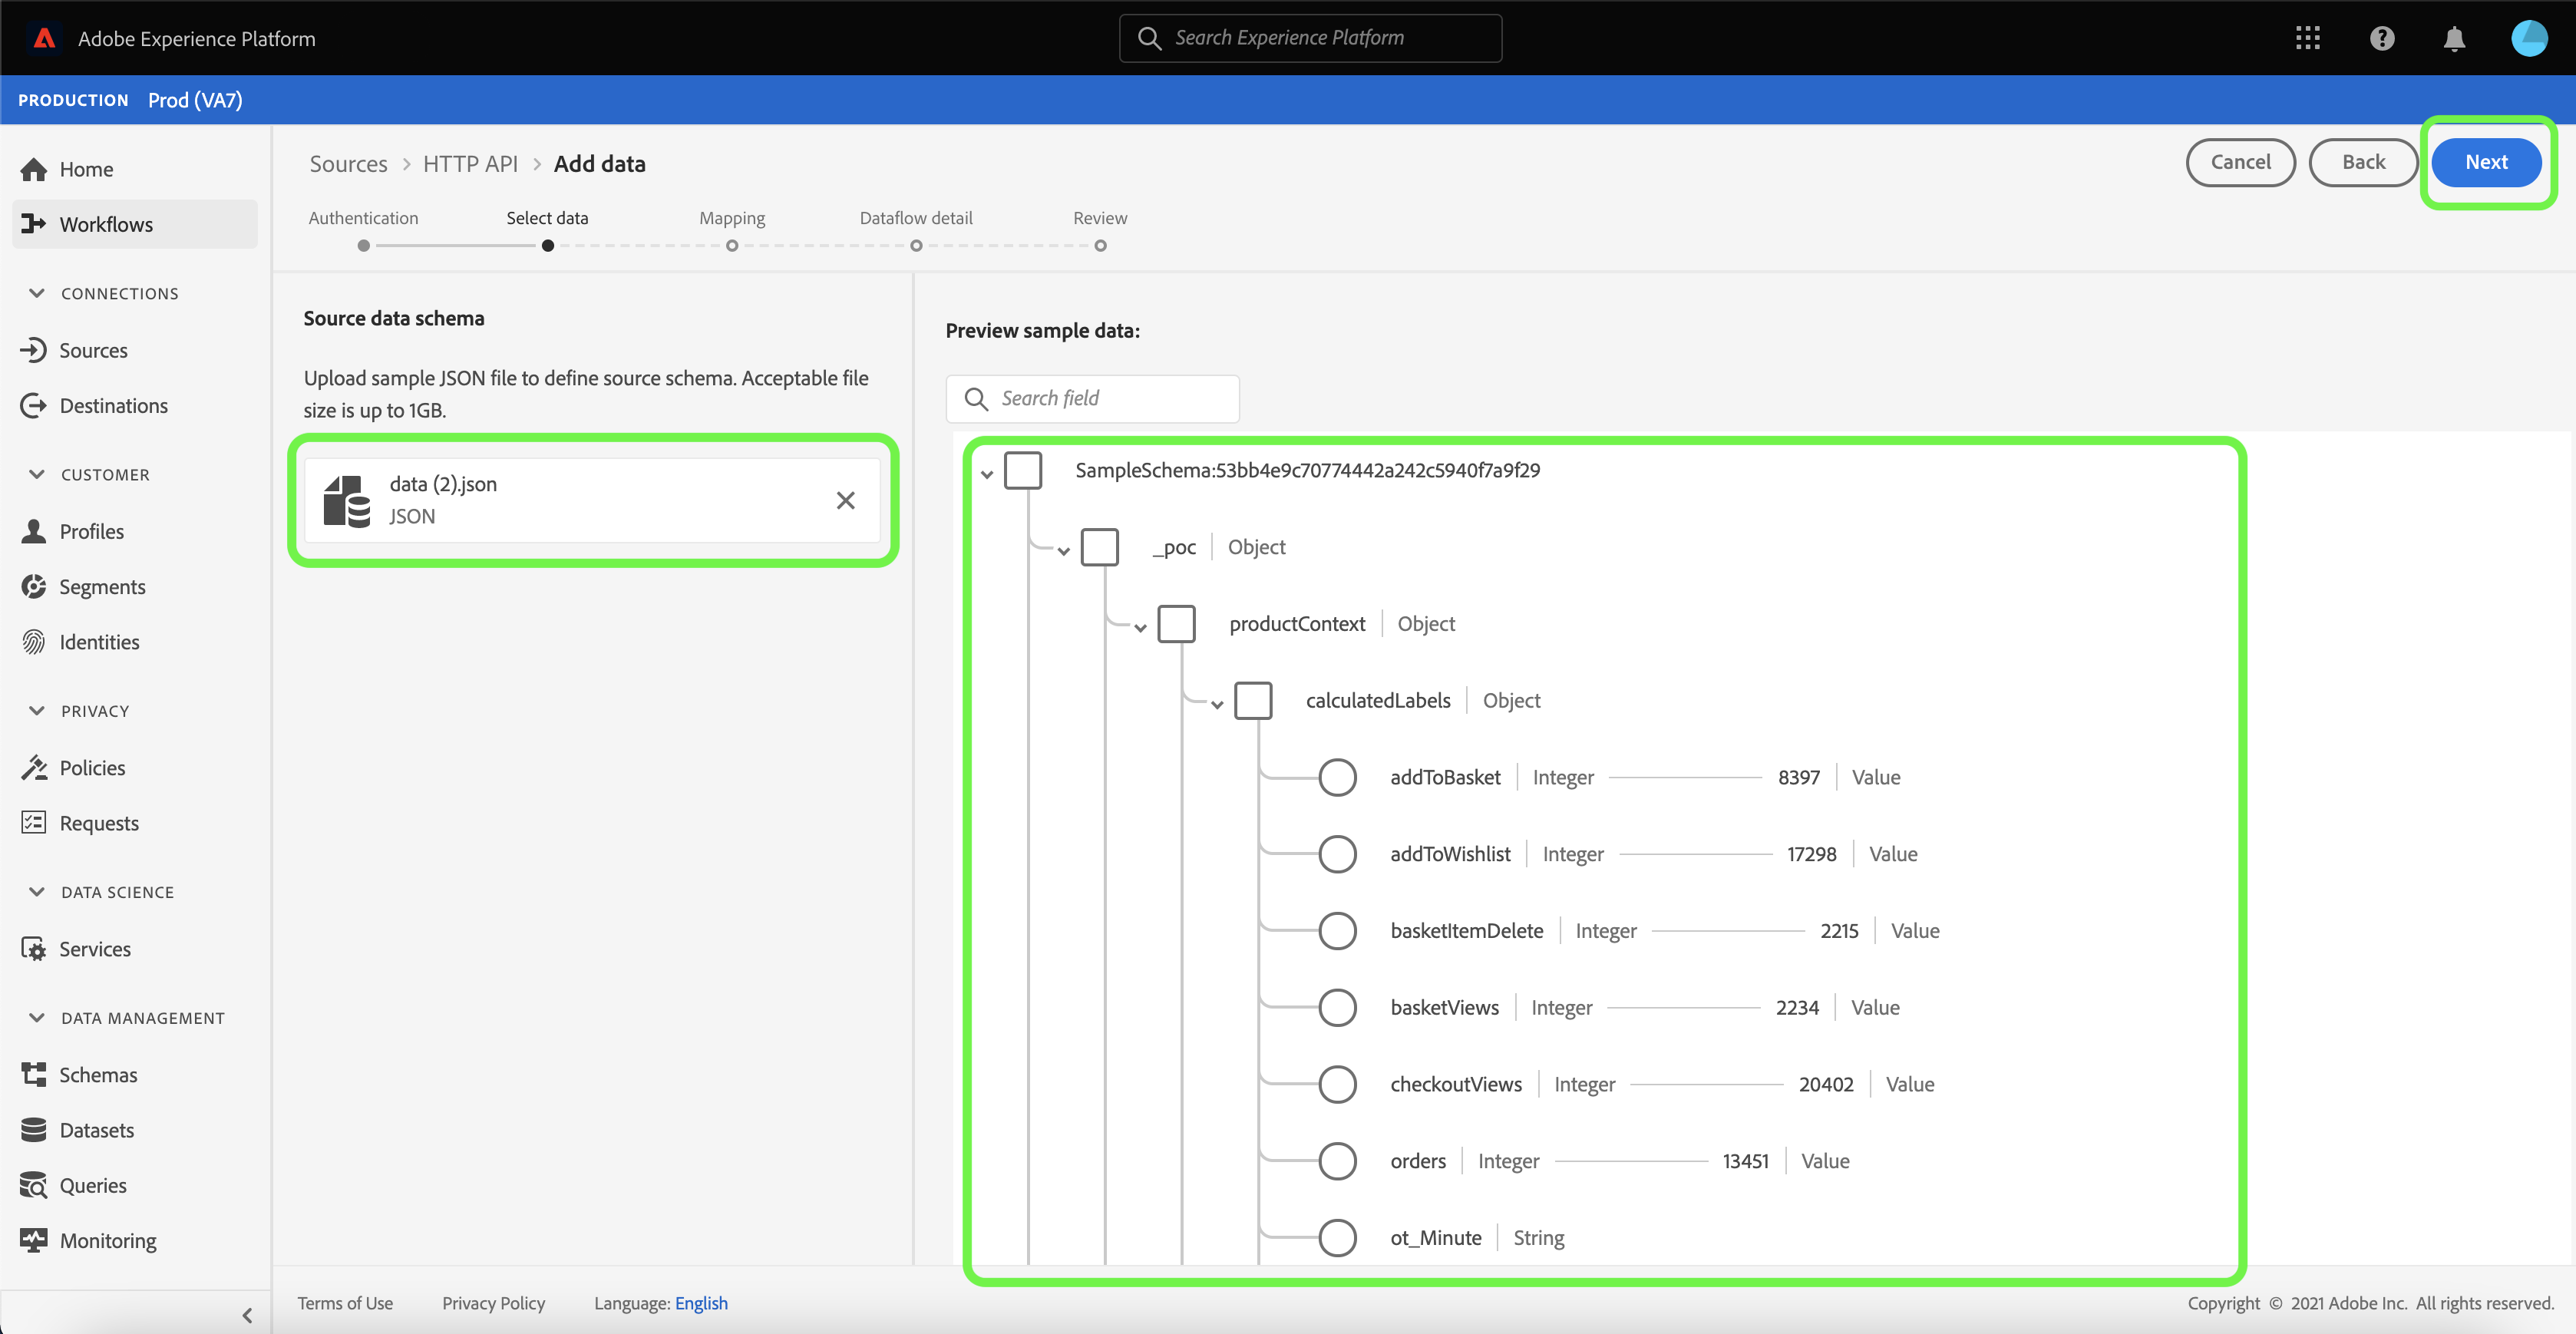
Task: Open Identities fingerprint icon in sidebar
Action: click(x=34, y=642)
